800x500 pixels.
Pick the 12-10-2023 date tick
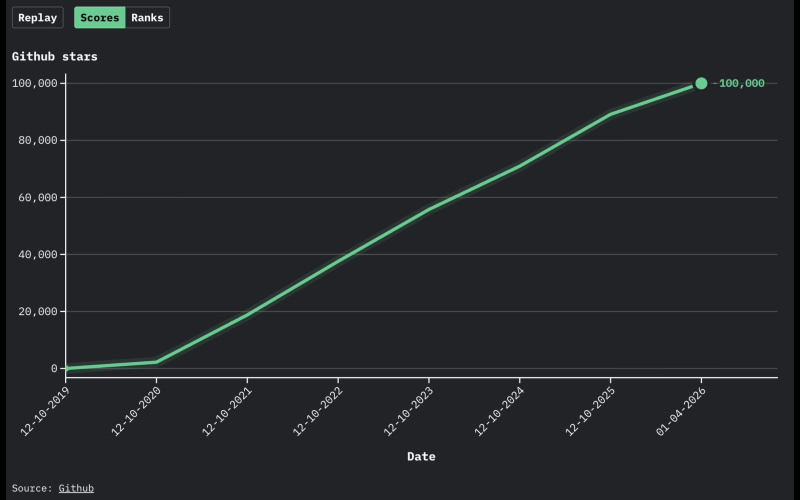[x=407, y=411]
